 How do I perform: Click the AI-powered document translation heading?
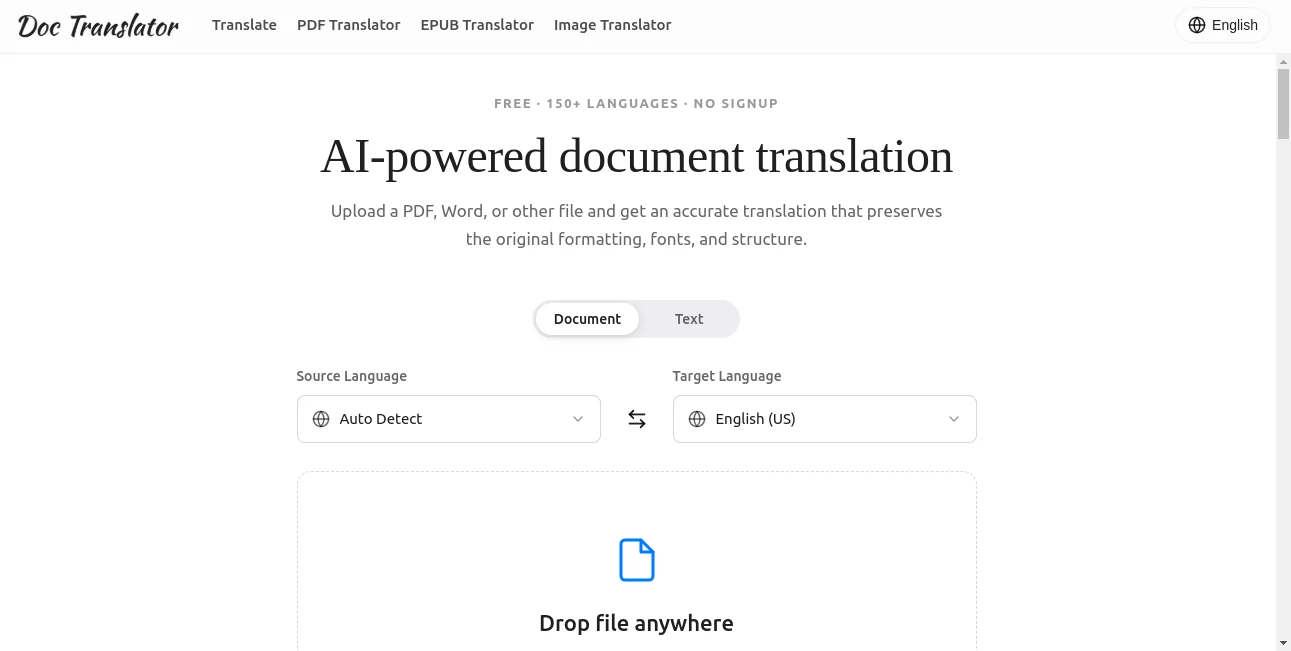637,157
